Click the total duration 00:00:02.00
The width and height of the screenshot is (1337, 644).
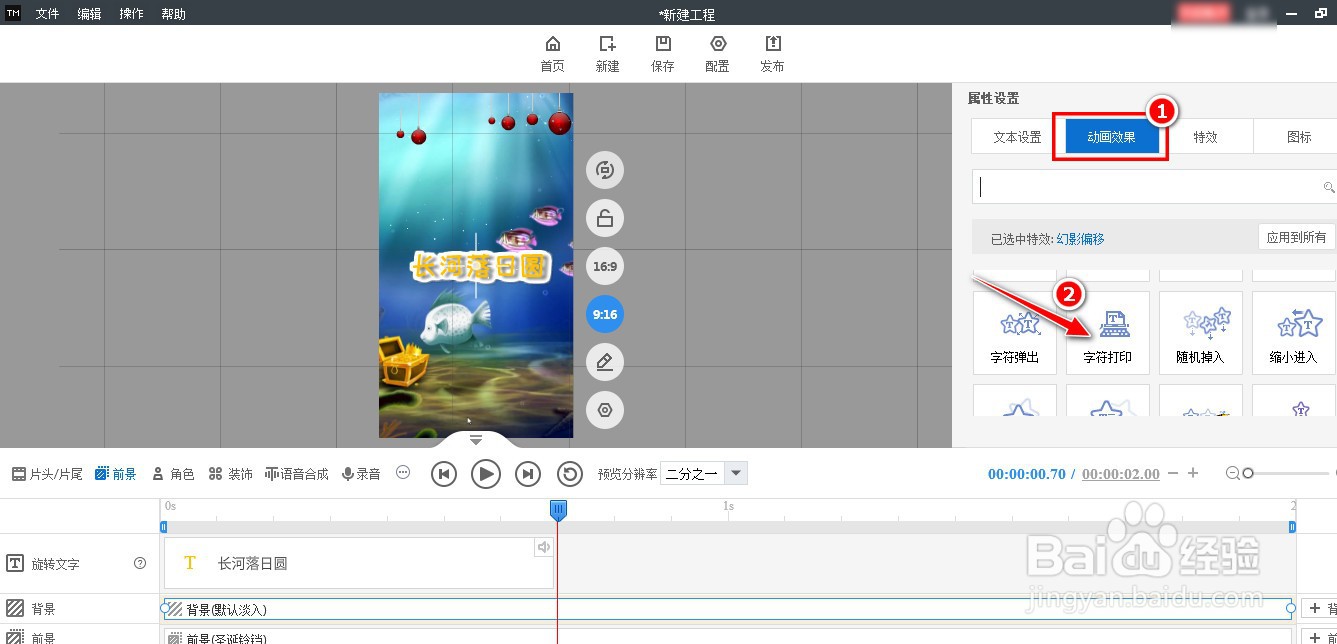pyautogui.click(x=1121, y=474)
